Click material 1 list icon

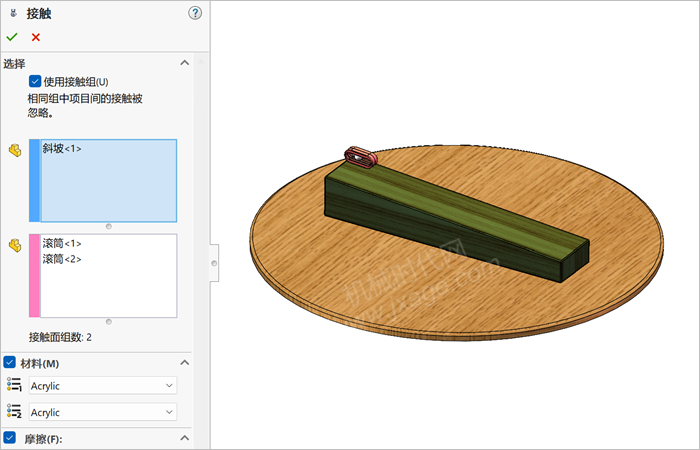tap(14, 385)
